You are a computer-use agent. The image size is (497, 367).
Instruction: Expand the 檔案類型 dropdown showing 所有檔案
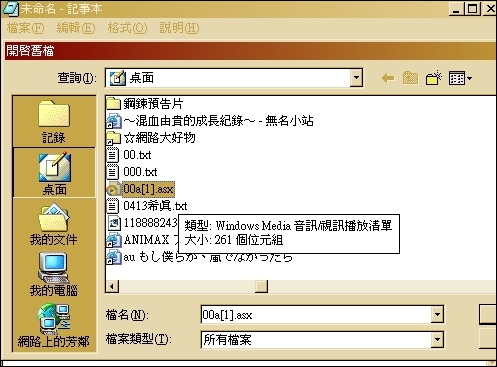pyautogui.click(x=437, y=340)
